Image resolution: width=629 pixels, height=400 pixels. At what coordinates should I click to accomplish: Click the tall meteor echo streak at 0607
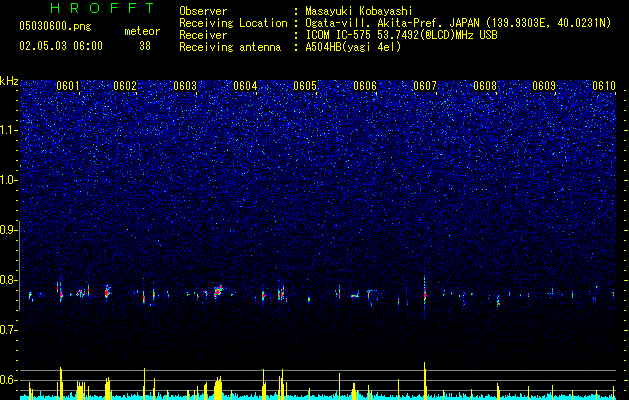tap(425, 295)
